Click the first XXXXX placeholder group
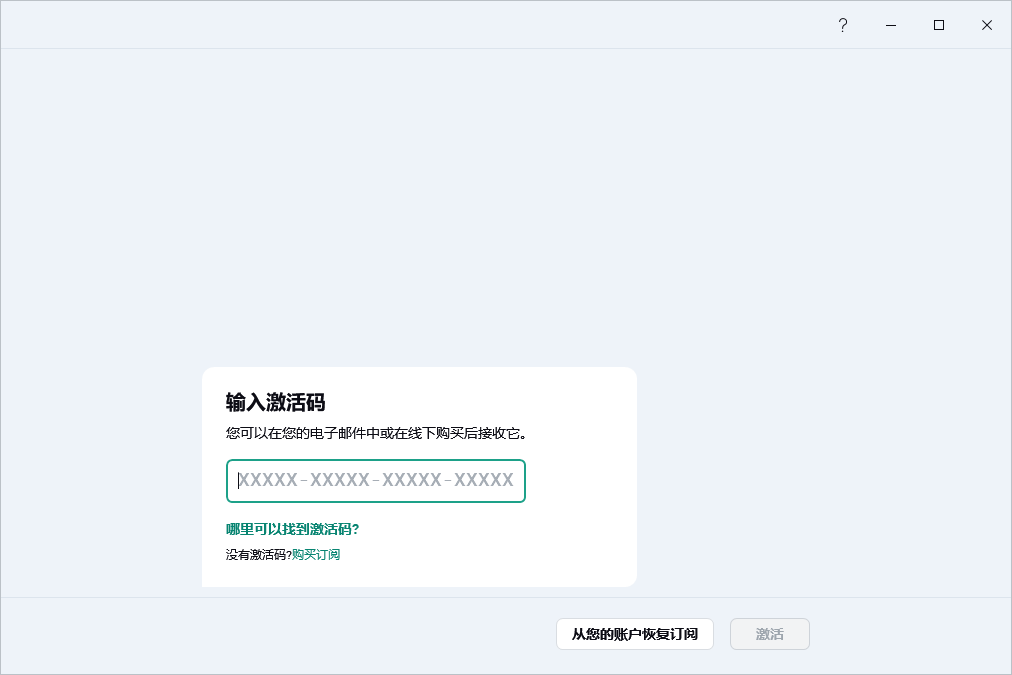Screen dimensions: 1012x675 click(x=268, y=481)
